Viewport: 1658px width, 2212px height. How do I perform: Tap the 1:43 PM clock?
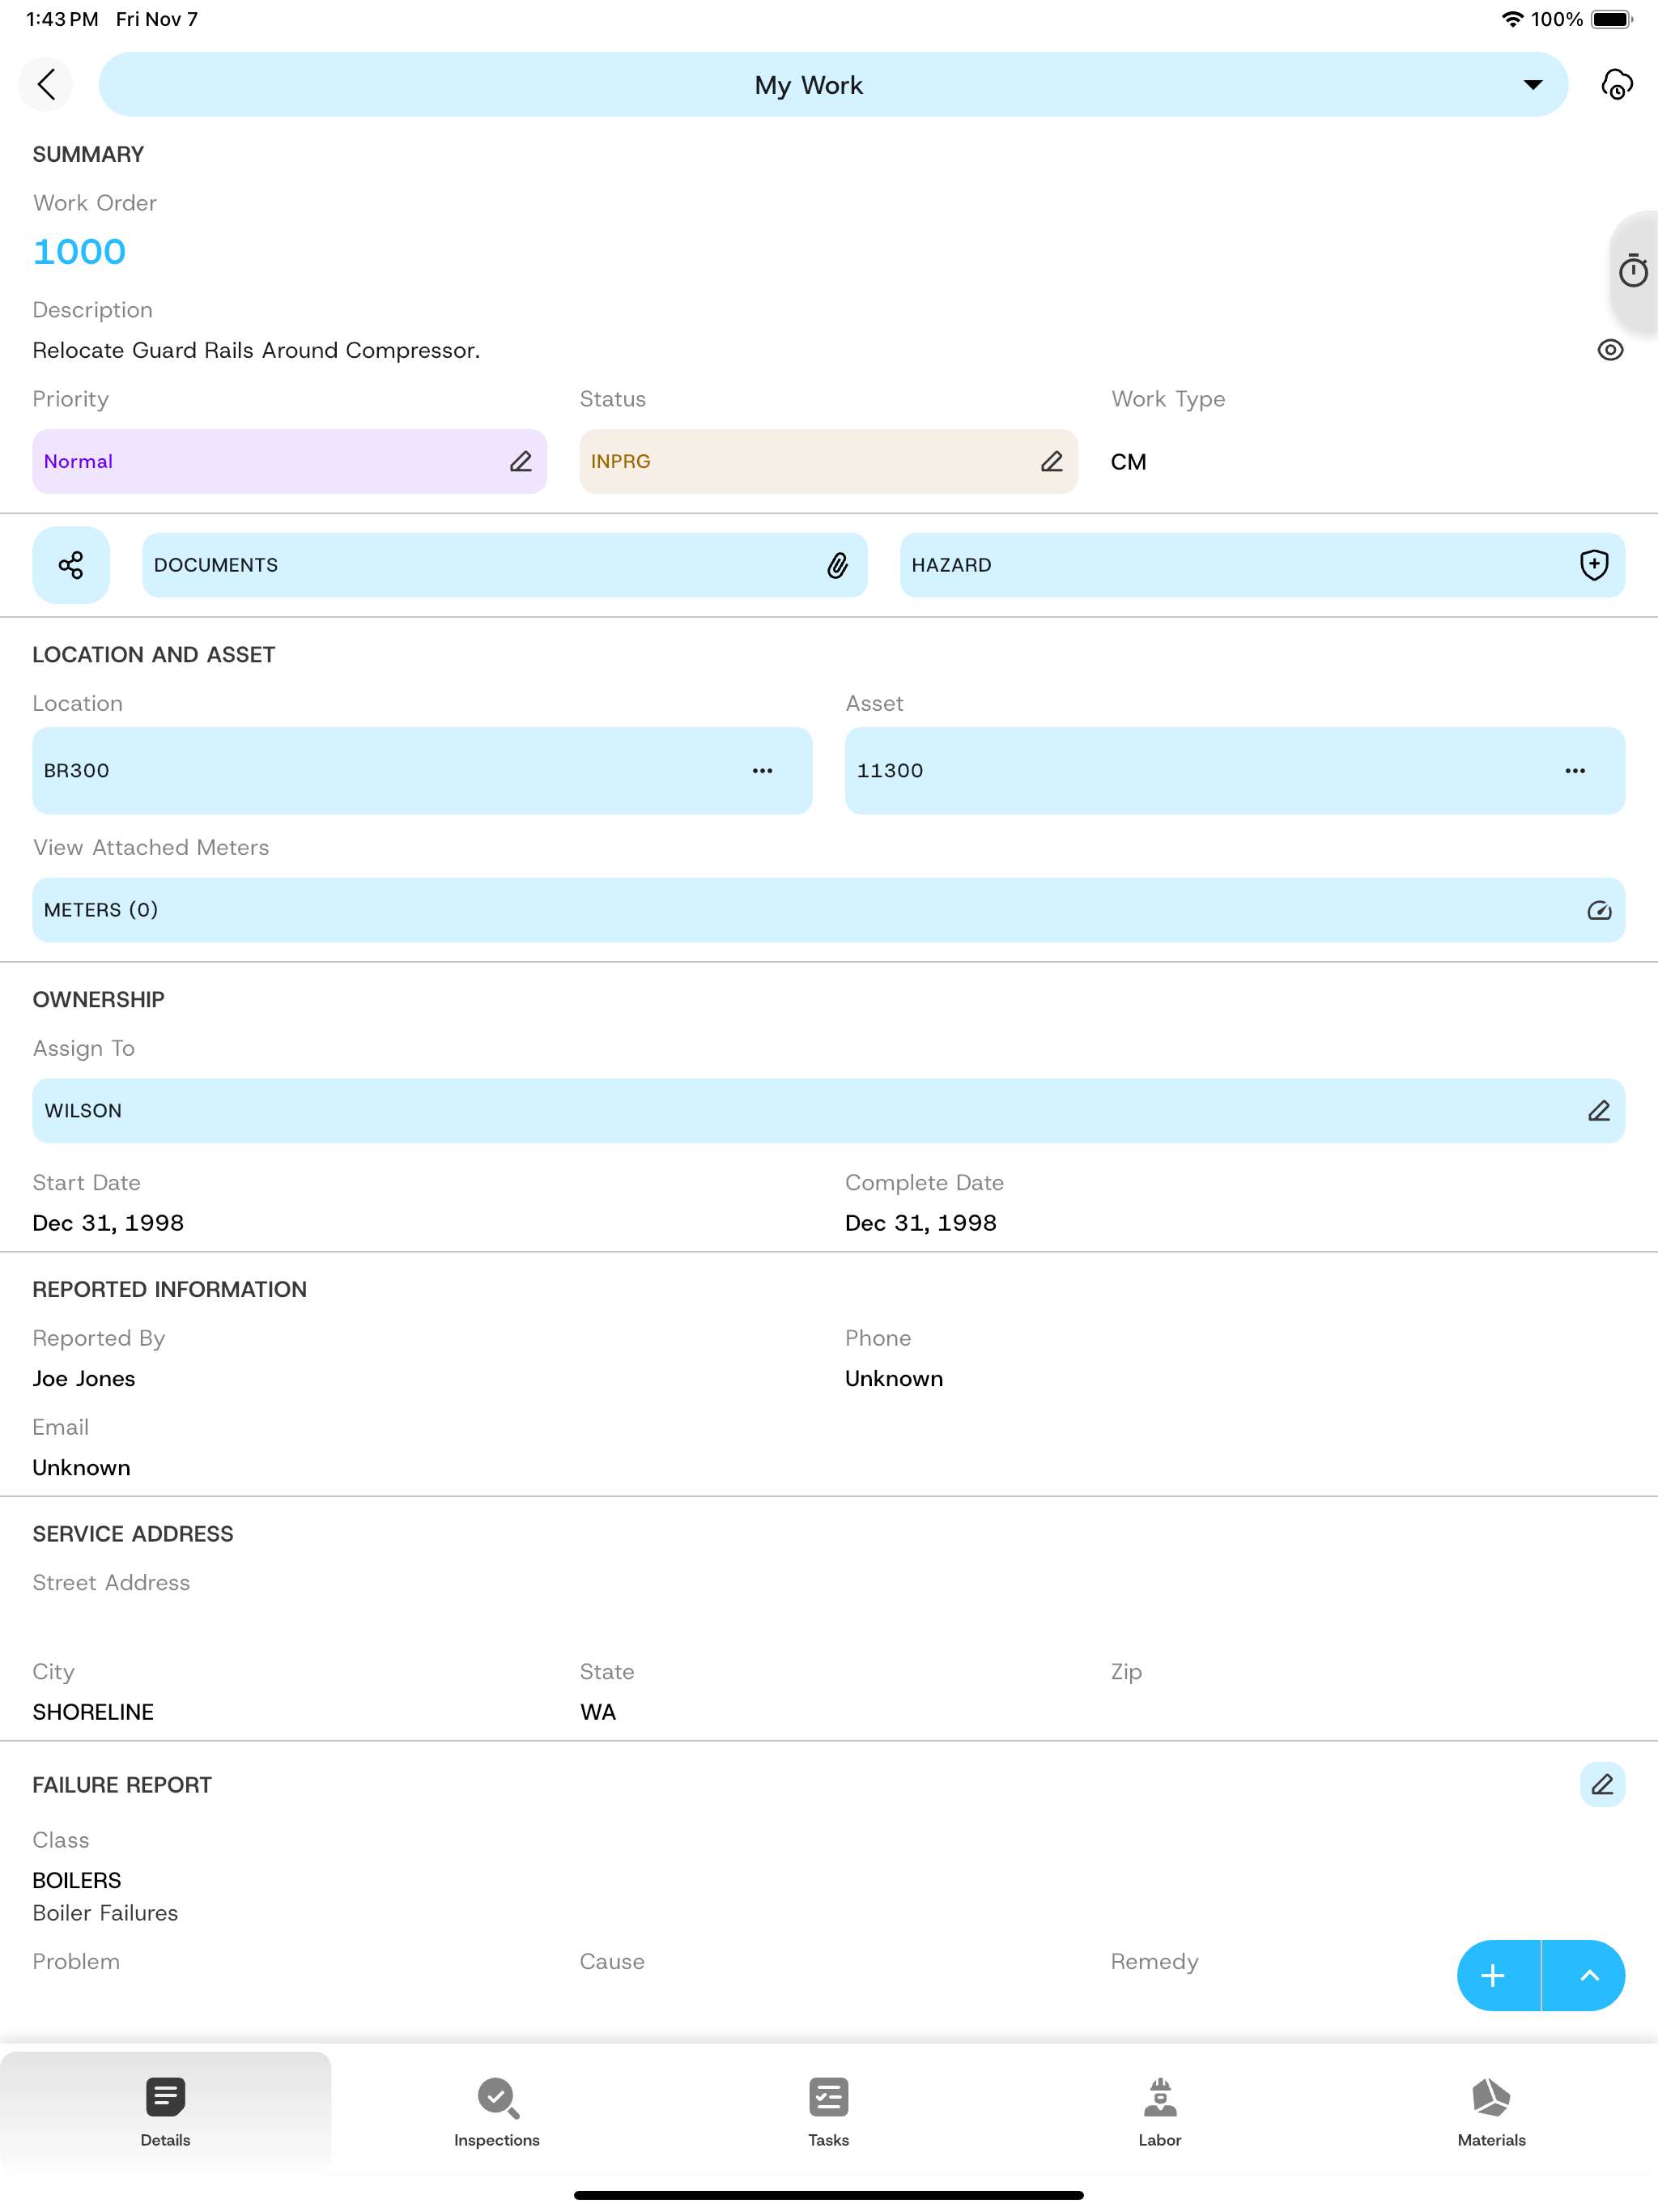click(x=62, y=19)
